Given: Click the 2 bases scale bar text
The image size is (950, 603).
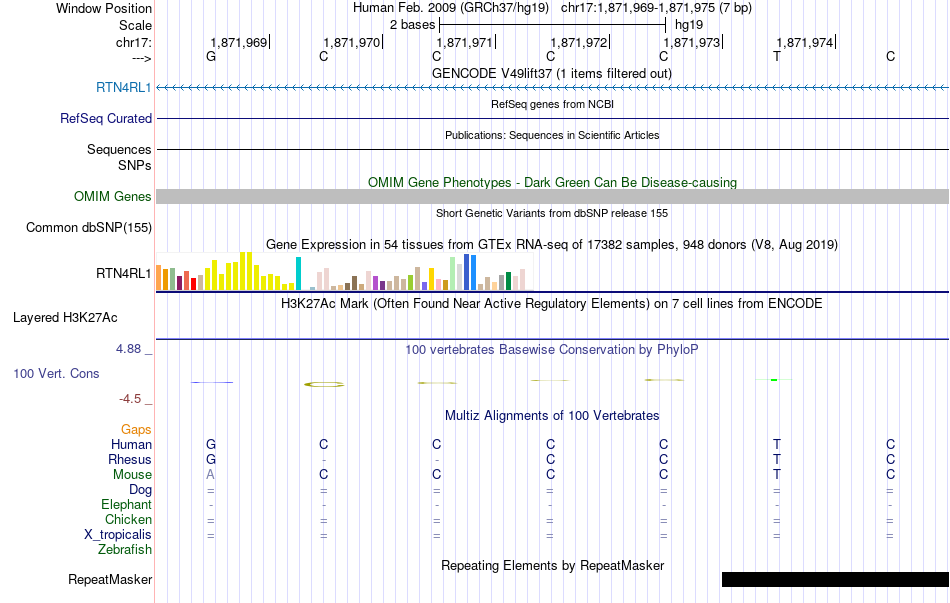Looking at the screenshot, I should coord(413,25).
